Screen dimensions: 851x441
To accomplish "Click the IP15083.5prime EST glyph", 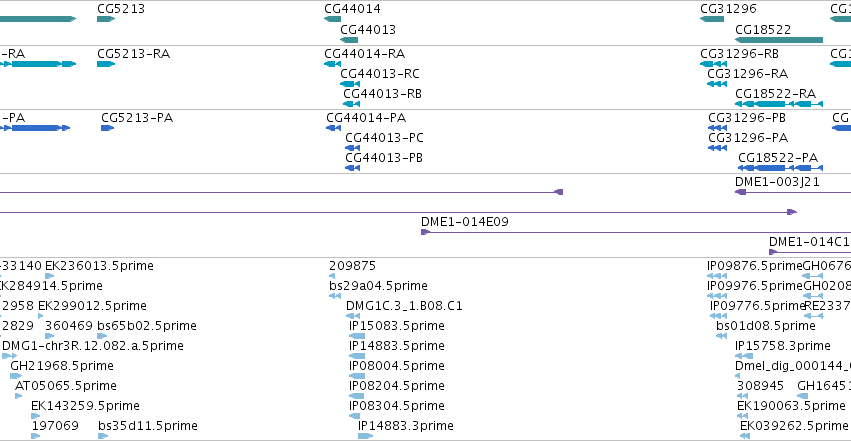I will tap(357, 336).
